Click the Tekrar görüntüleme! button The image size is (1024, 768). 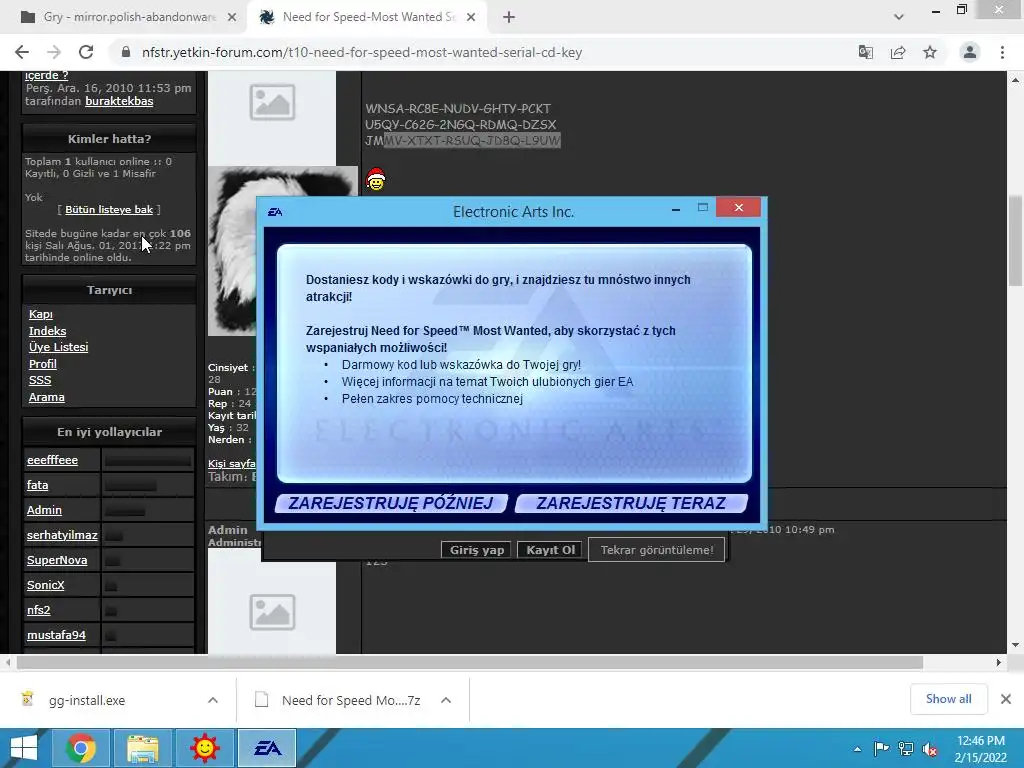click(656, 550)
